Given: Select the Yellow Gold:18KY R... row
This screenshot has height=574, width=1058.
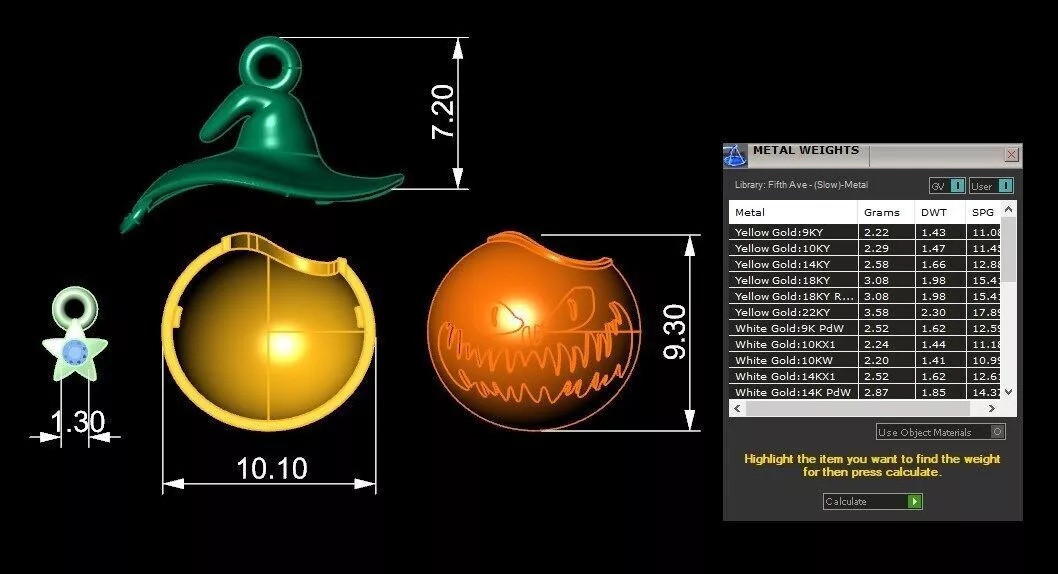Looking at the screenshot, I should coord(865,296).
